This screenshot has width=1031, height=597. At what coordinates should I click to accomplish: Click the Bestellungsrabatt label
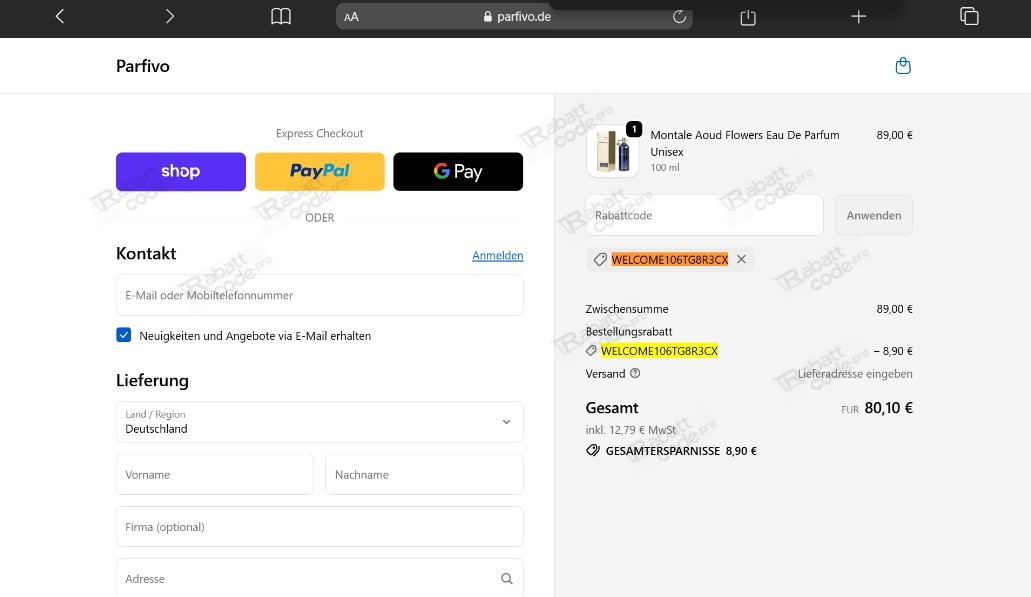point(629,331)
